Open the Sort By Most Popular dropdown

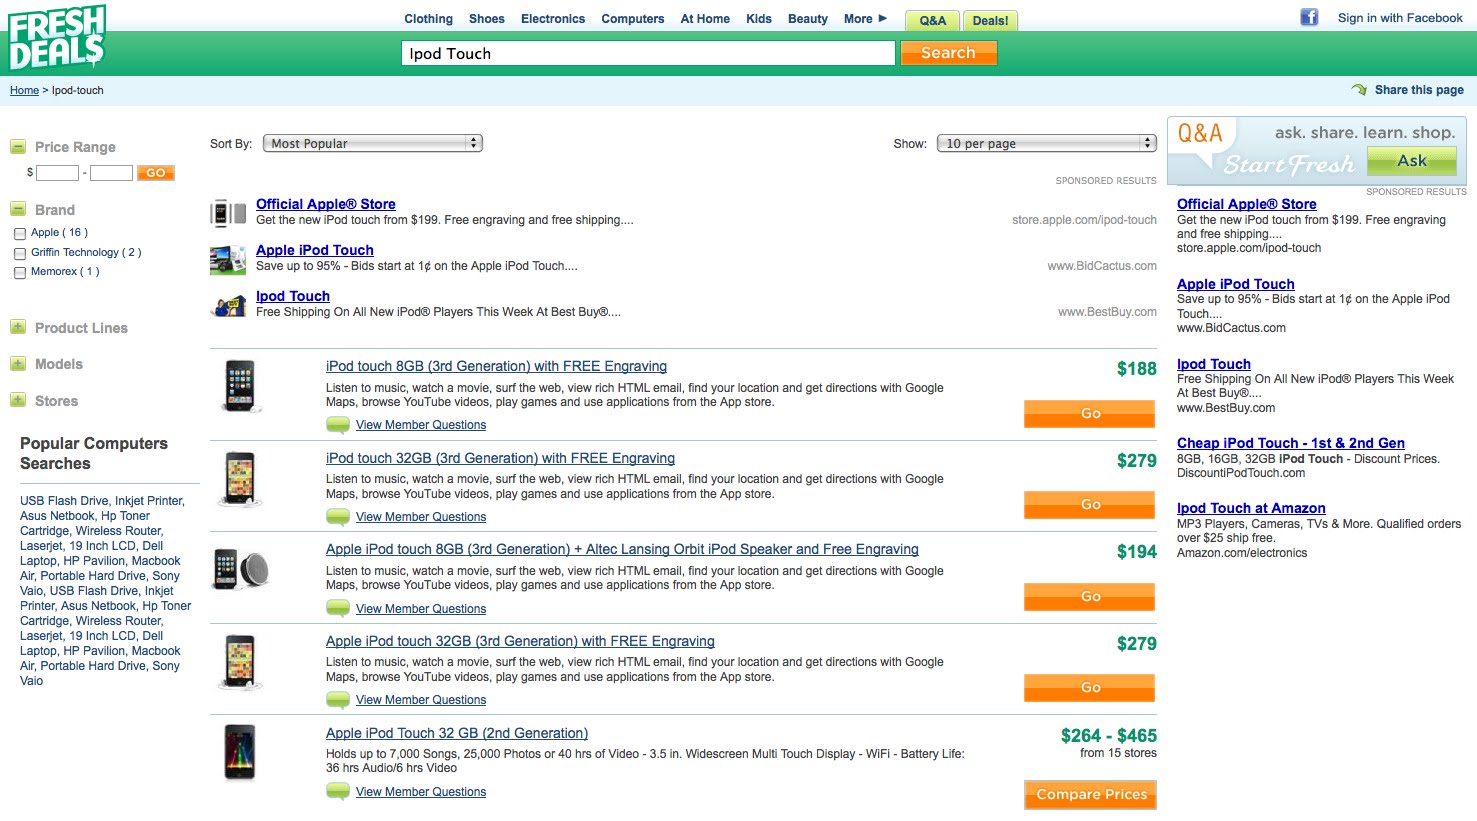click(x=373, y=144)
